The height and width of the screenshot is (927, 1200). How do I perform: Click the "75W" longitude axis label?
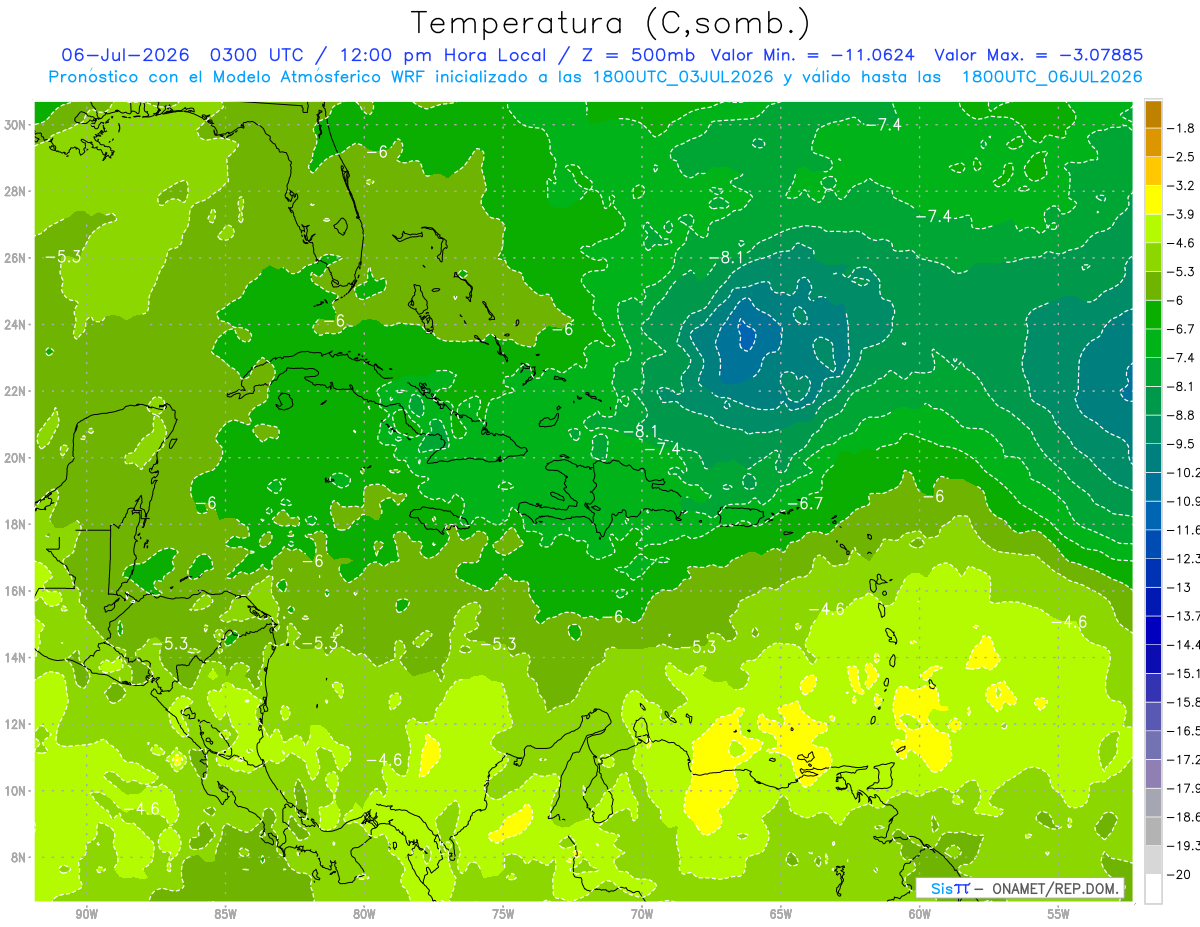click(x=503, y=914)
